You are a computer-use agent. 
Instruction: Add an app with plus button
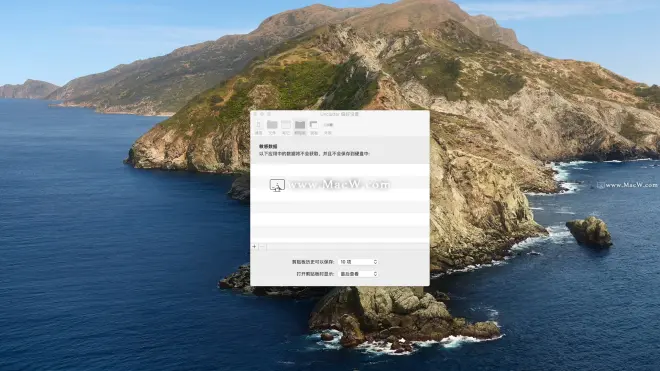coord(254,246)
